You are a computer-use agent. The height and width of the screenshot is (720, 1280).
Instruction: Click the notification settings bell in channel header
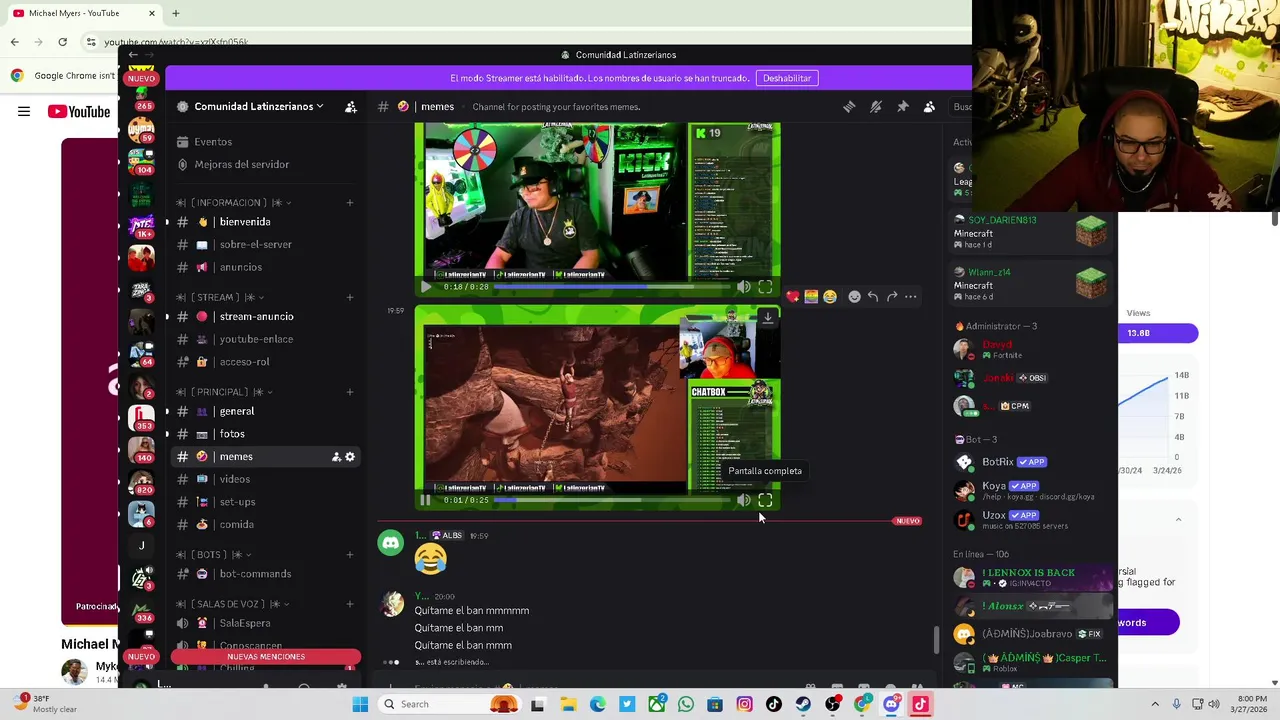[x=876, y=107]
